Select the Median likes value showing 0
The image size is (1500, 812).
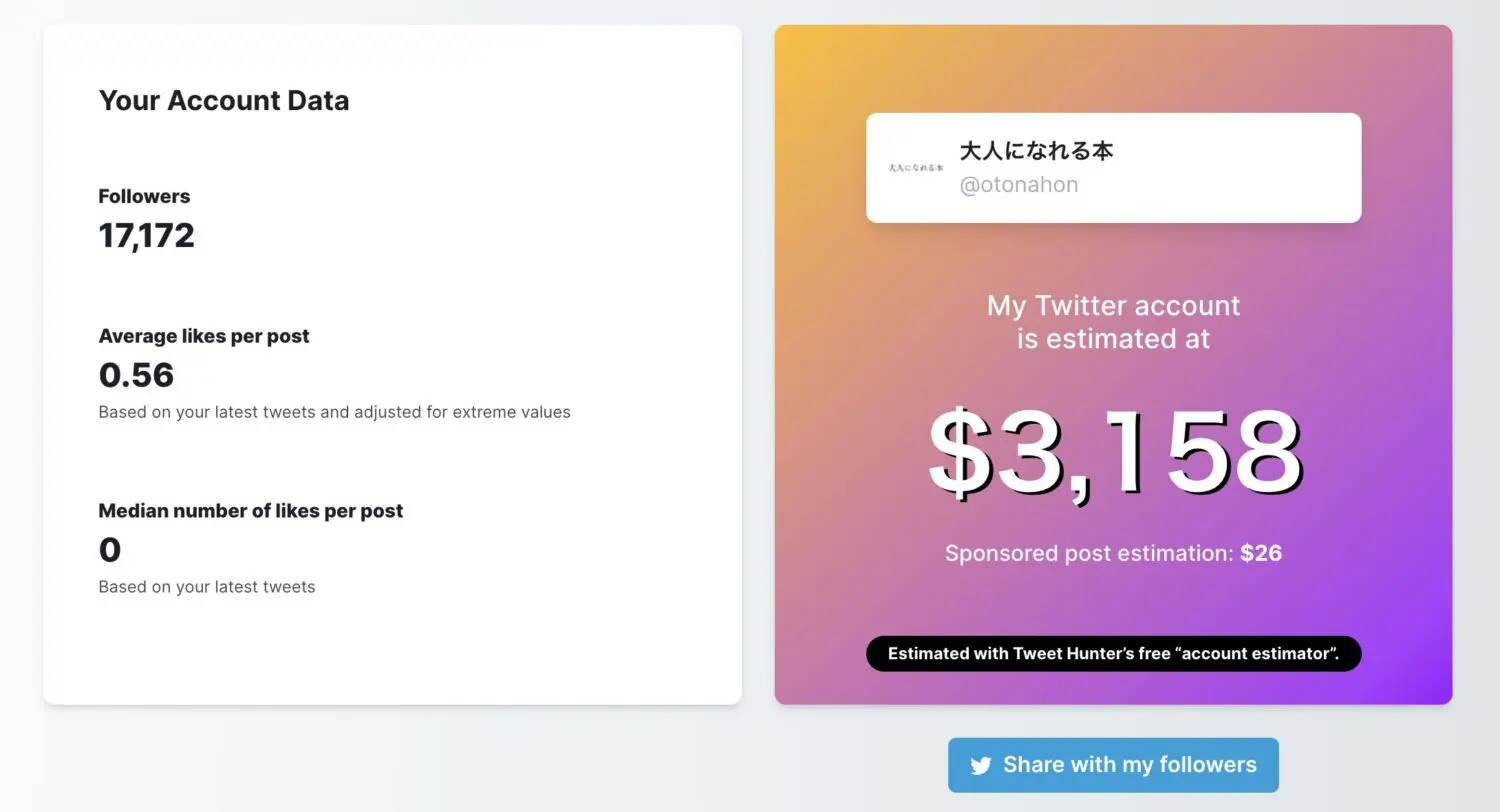[x=109, y=549]
